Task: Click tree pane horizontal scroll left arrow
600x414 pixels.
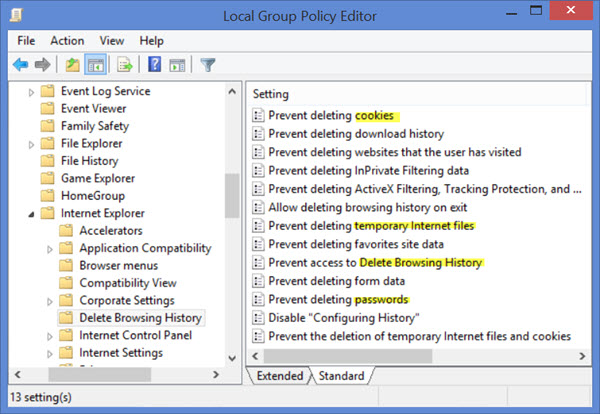Action: [18, 374]
